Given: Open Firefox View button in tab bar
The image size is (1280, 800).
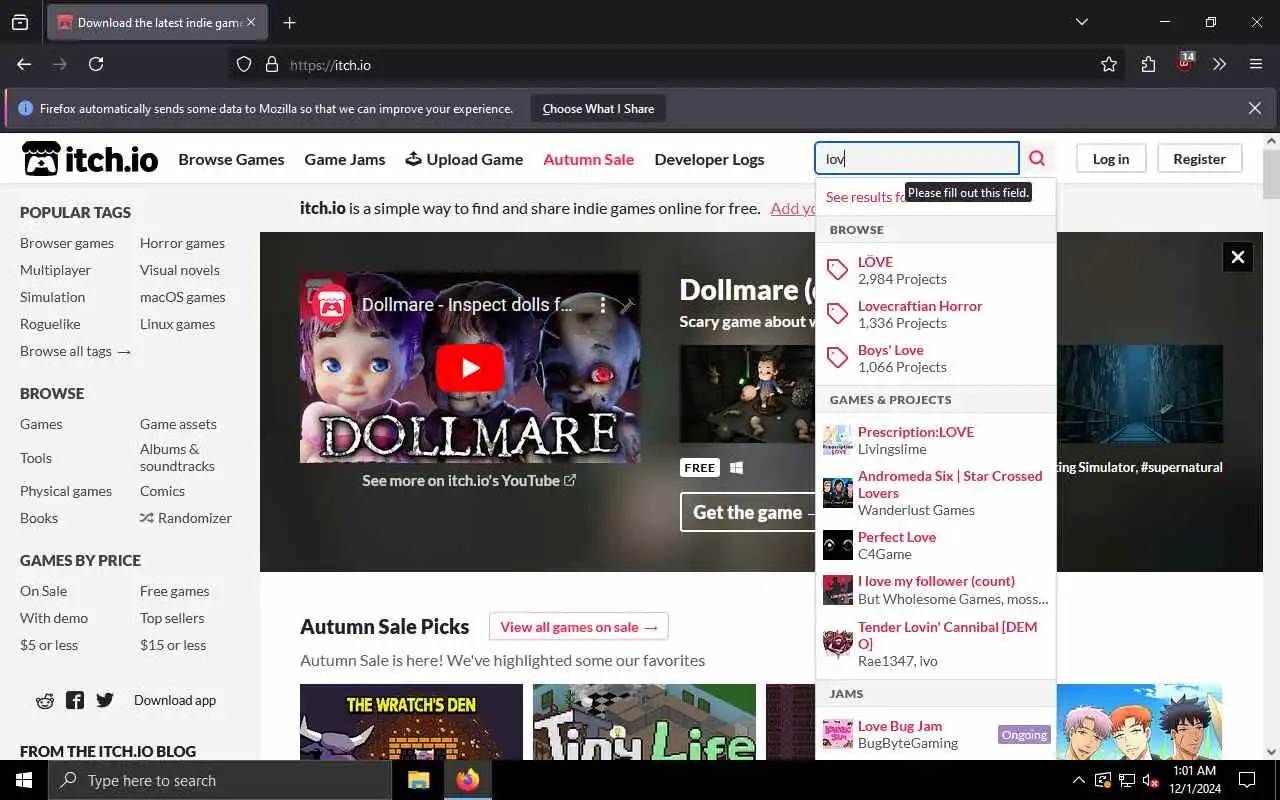Looking at the screenshot, I should [x=20, y=22].
